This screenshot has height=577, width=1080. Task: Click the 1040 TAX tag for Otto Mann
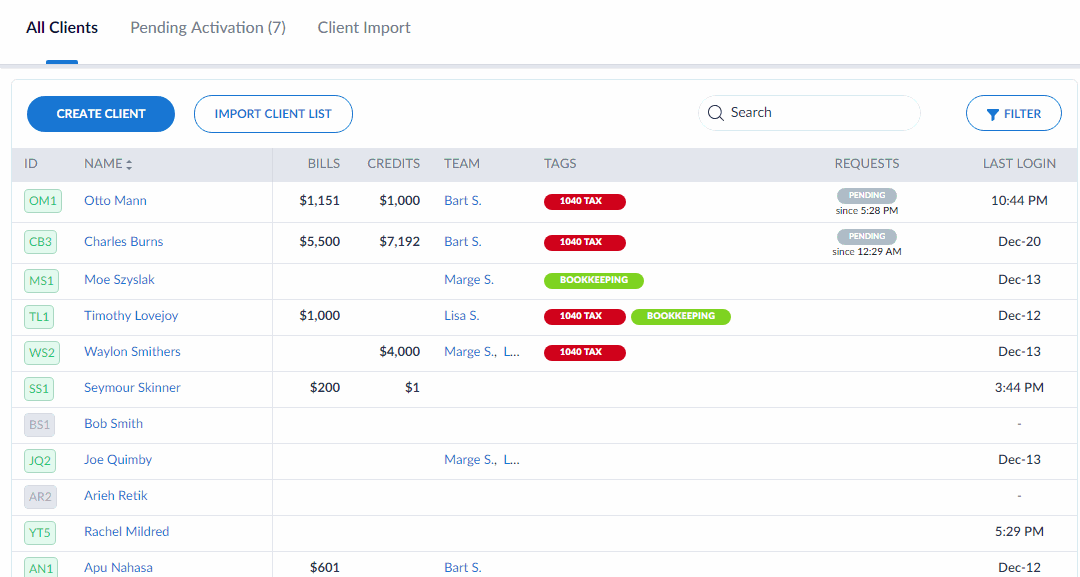[584, 201]
